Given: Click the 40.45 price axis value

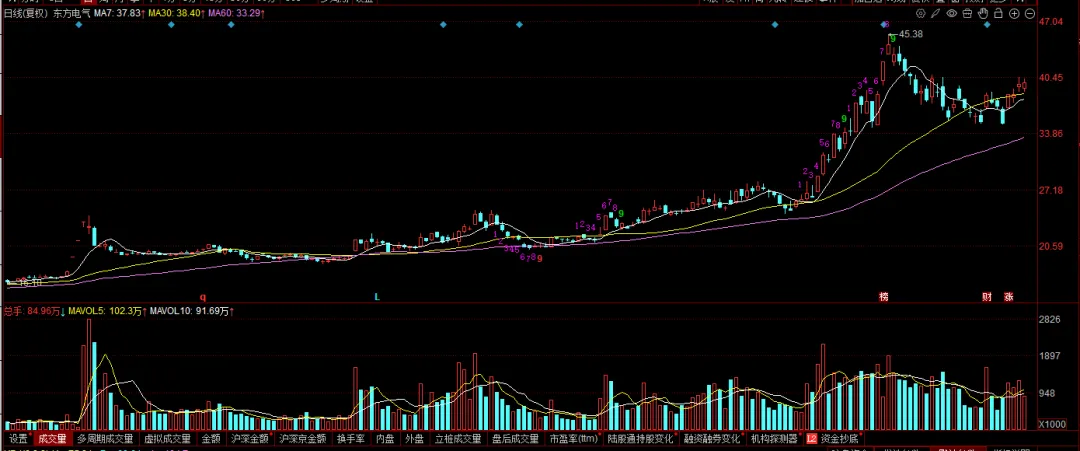Looking at the screenshot, I should (x=1050, y=78).
